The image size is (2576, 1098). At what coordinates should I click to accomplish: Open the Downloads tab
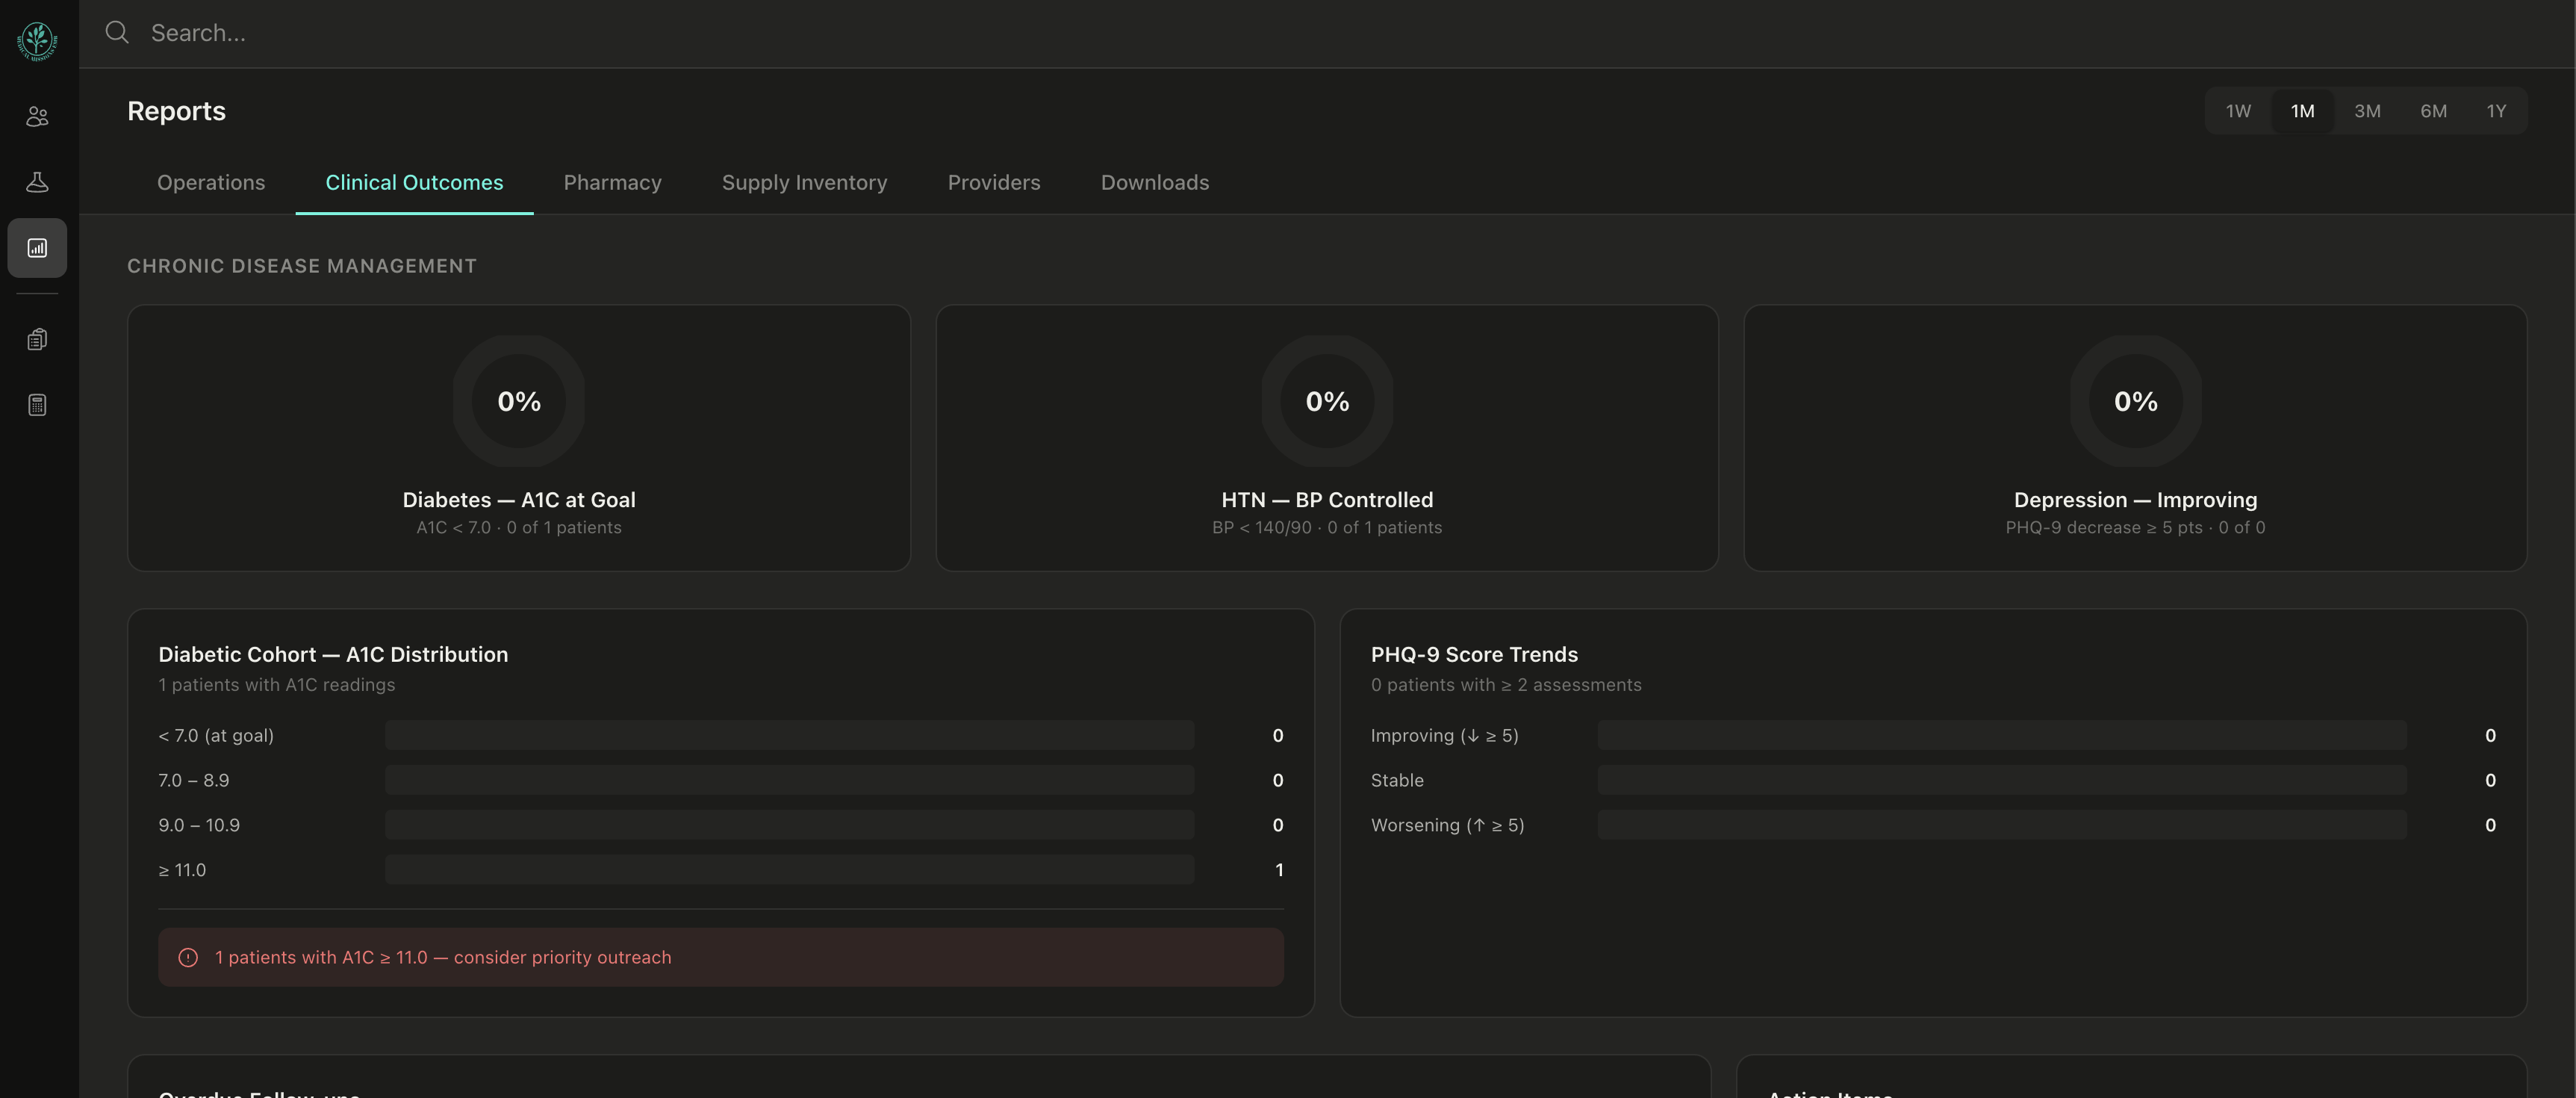[1155, 183]
